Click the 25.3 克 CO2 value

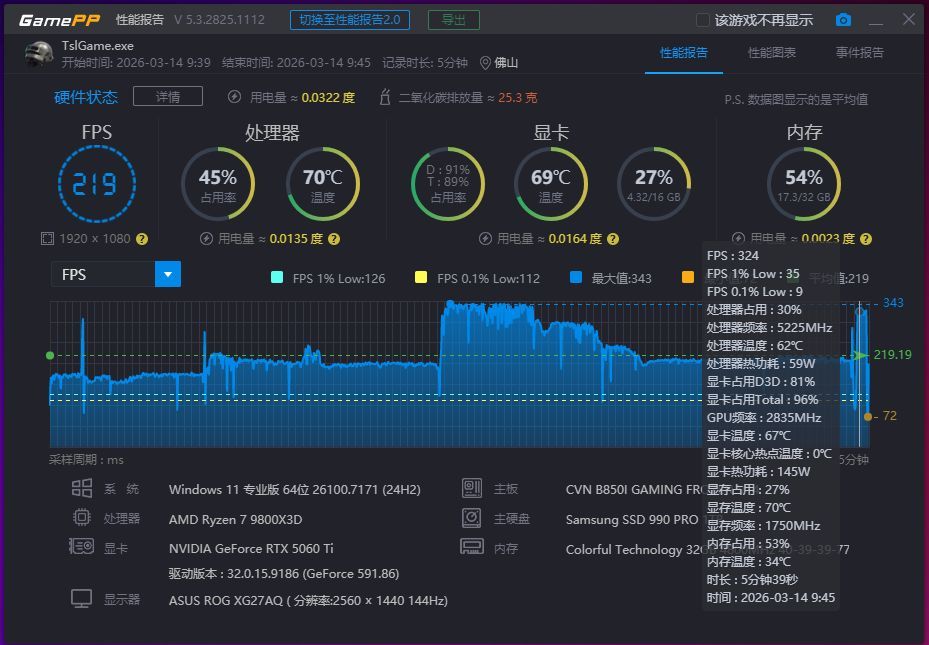[x=517, y=97]
